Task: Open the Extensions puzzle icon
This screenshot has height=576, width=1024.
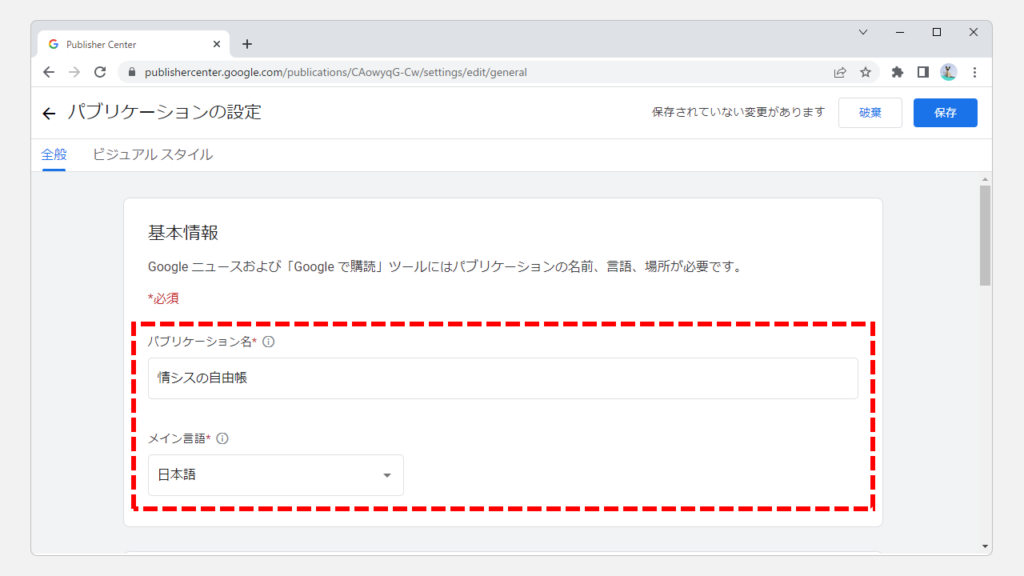Action: 897,72
